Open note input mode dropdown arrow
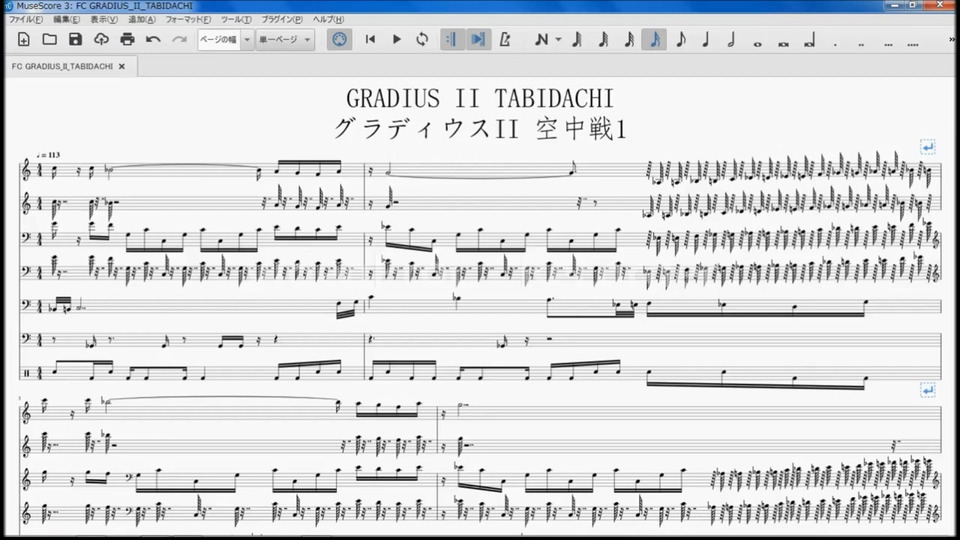Screen dimensions: 960x540 [x=558, y=40]
